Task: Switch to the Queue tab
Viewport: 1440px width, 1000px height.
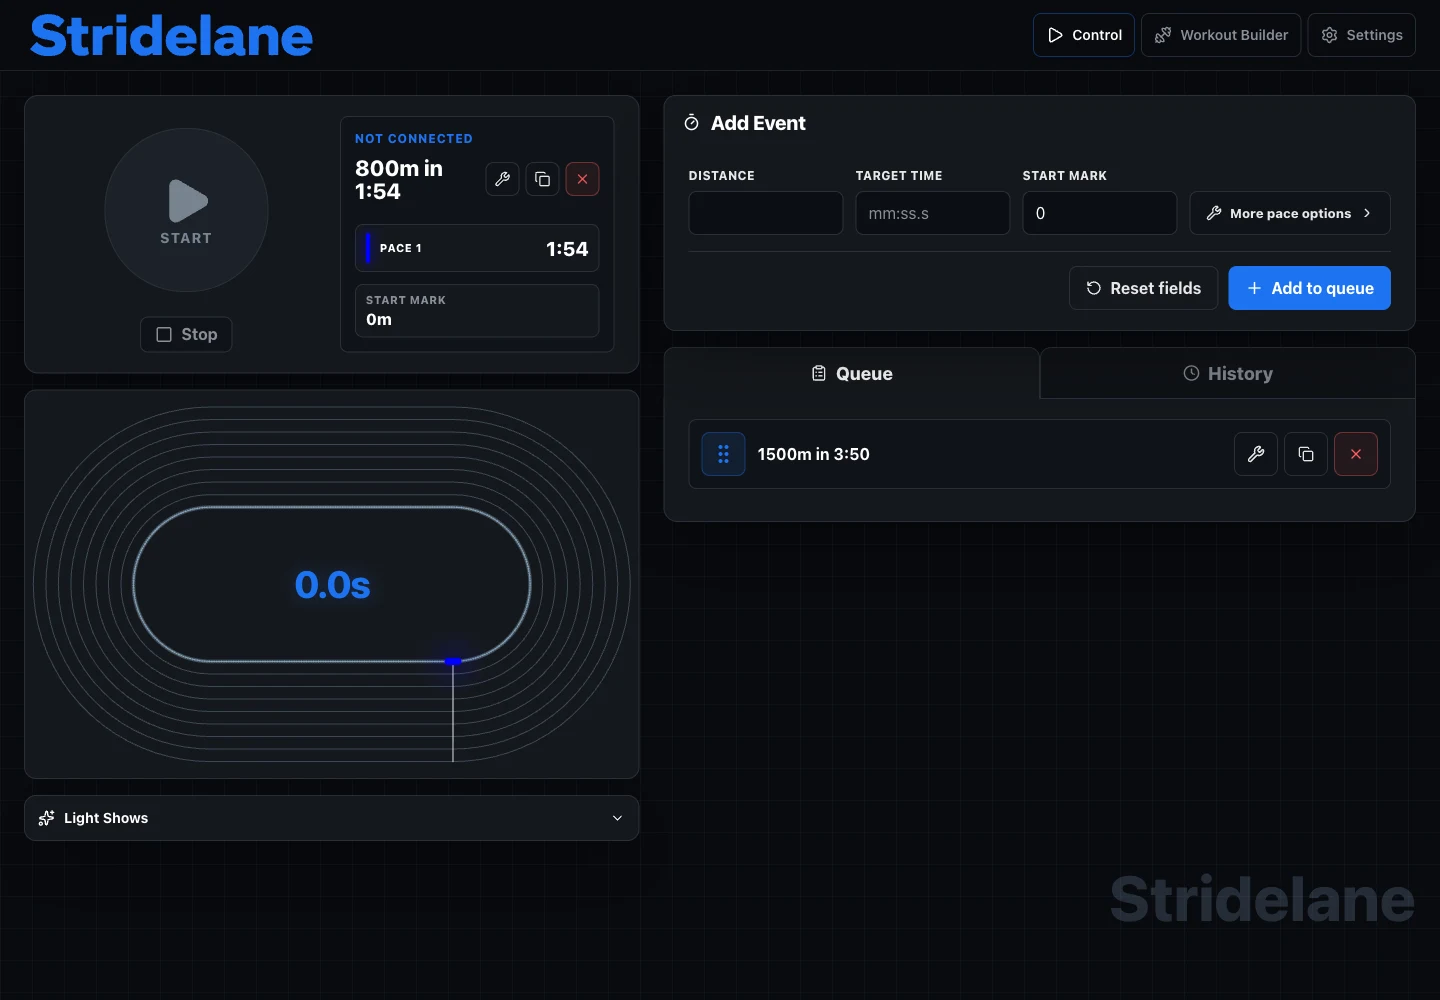Action: tap(852, 373)
